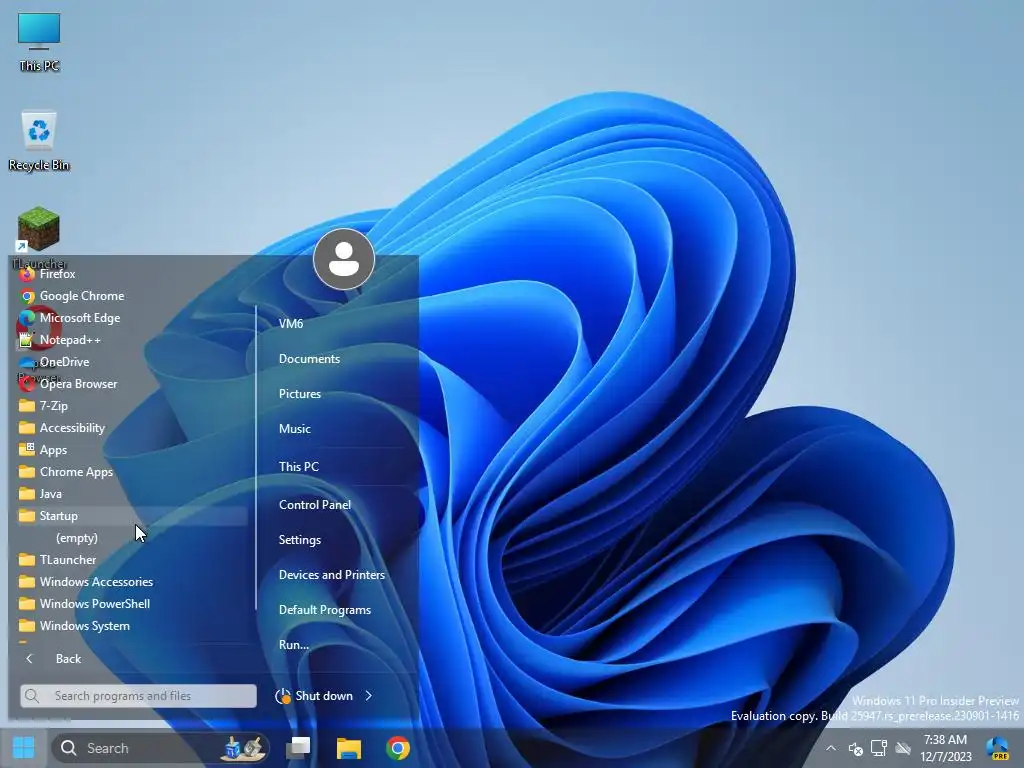Click the Insider PRE tray icon

pos(997,748)
